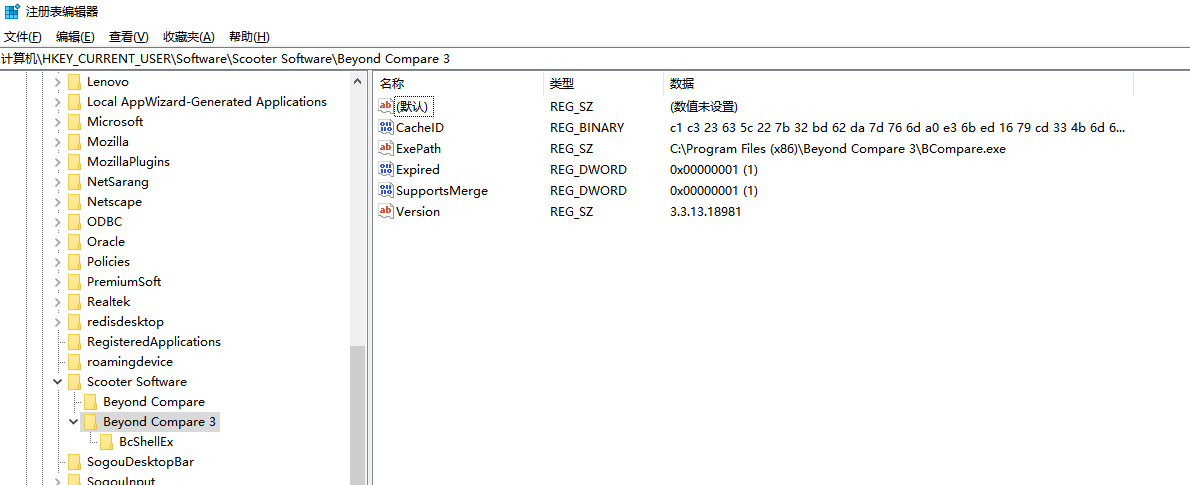Image resolution: width=1190 pixels, height=485 pixels.
Task: Click the registry path address bar
Action: click(595, 58)
